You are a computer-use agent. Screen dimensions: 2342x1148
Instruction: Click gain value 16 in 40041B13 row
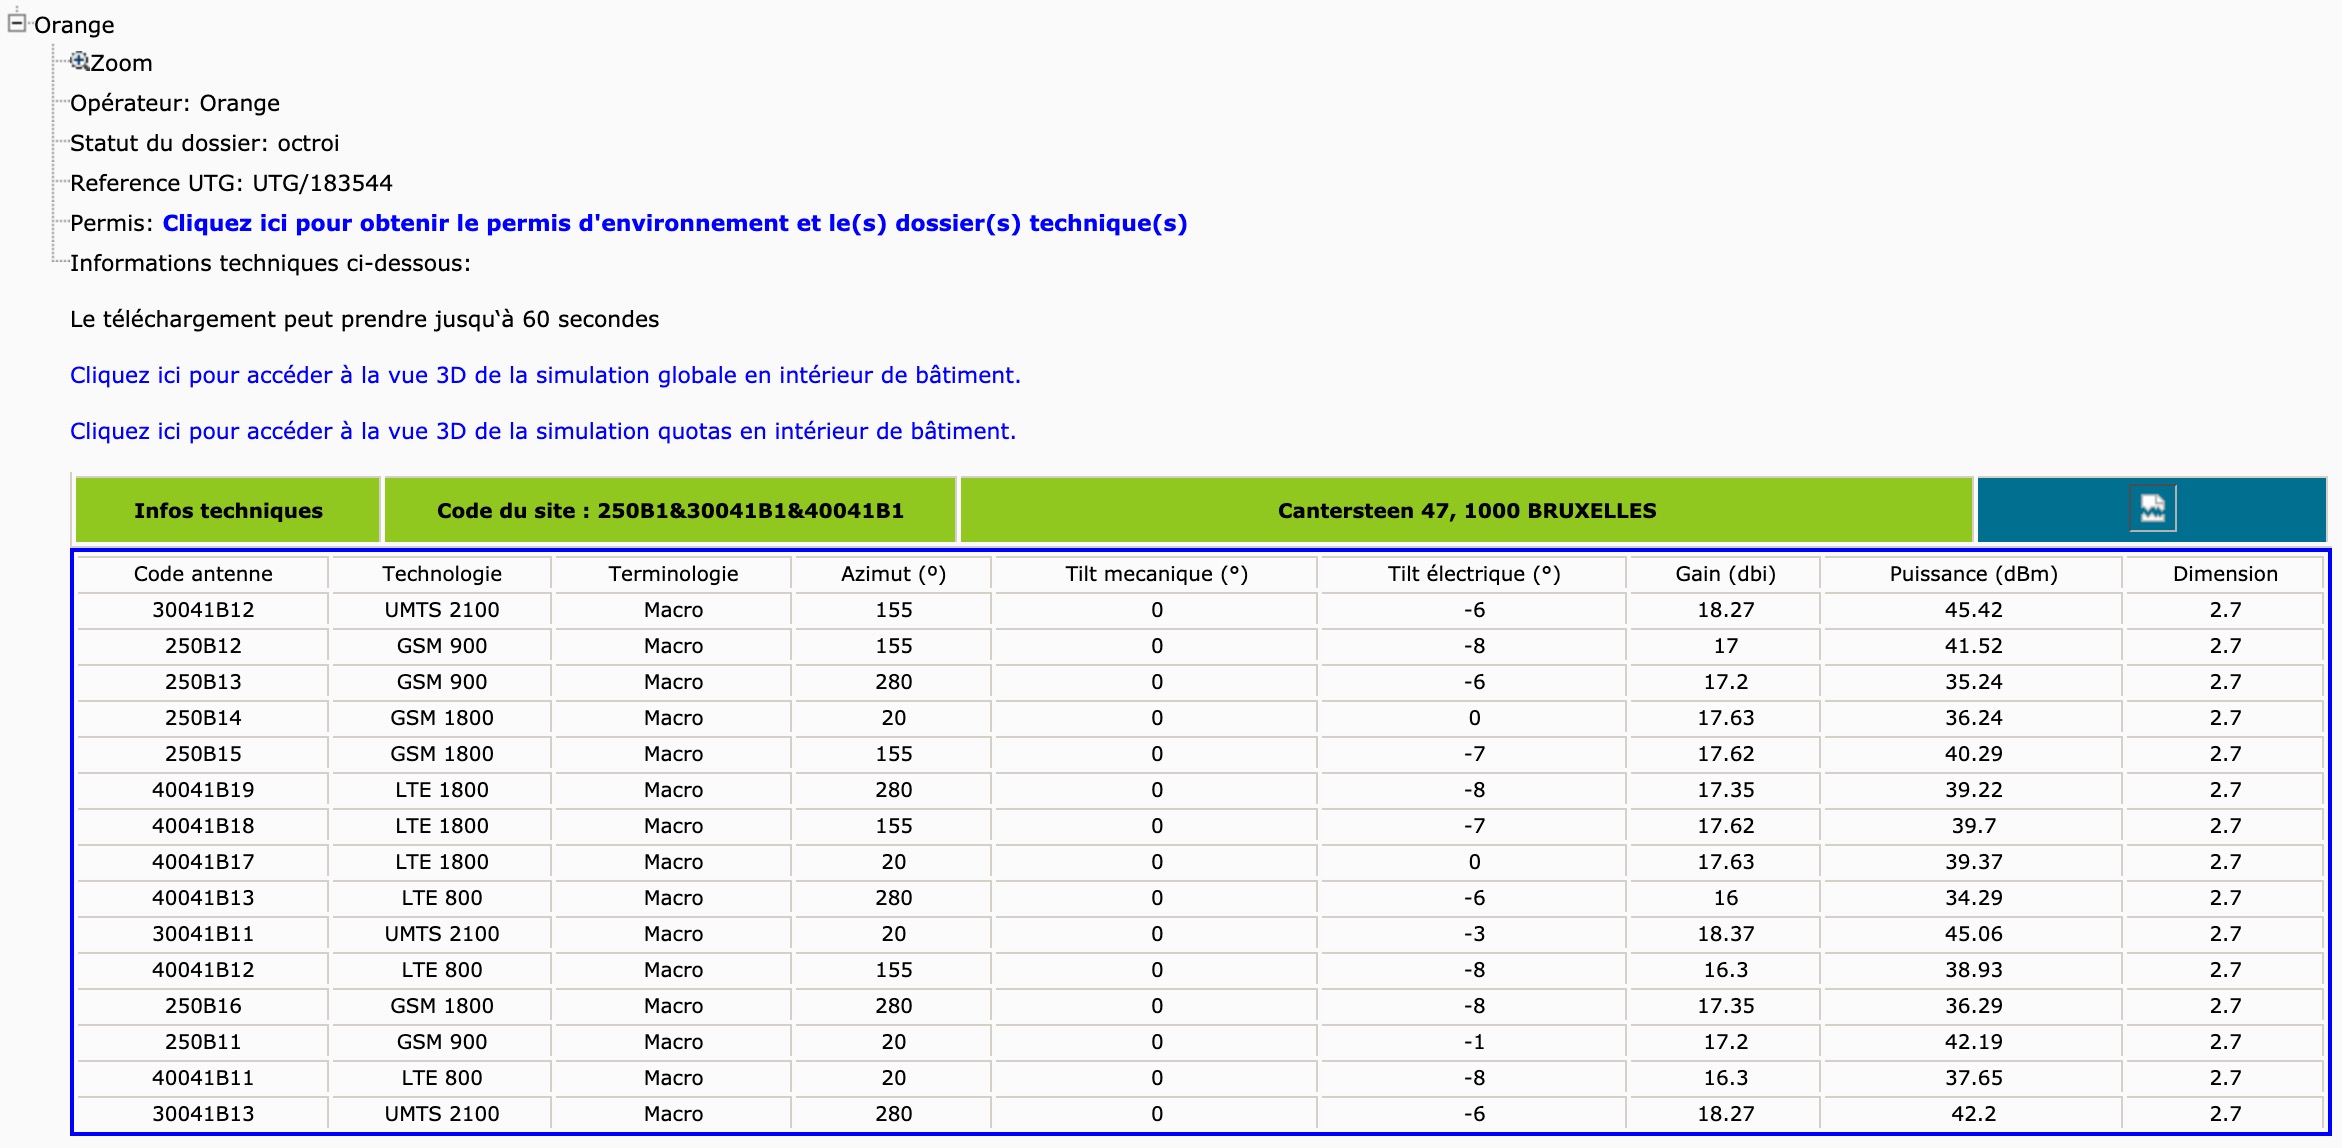pos(1725,898)
